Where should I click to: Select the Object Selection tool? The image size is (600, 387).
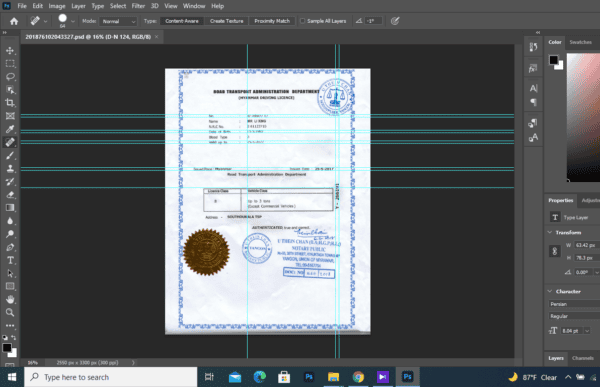tap(10, 90)
